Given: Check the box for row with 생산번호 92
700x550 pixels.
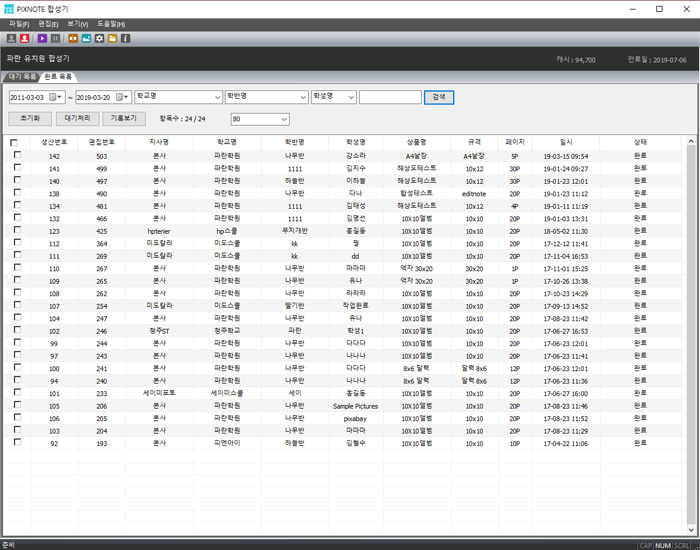Looking at the screenshot, I should (x=17, y=442).
